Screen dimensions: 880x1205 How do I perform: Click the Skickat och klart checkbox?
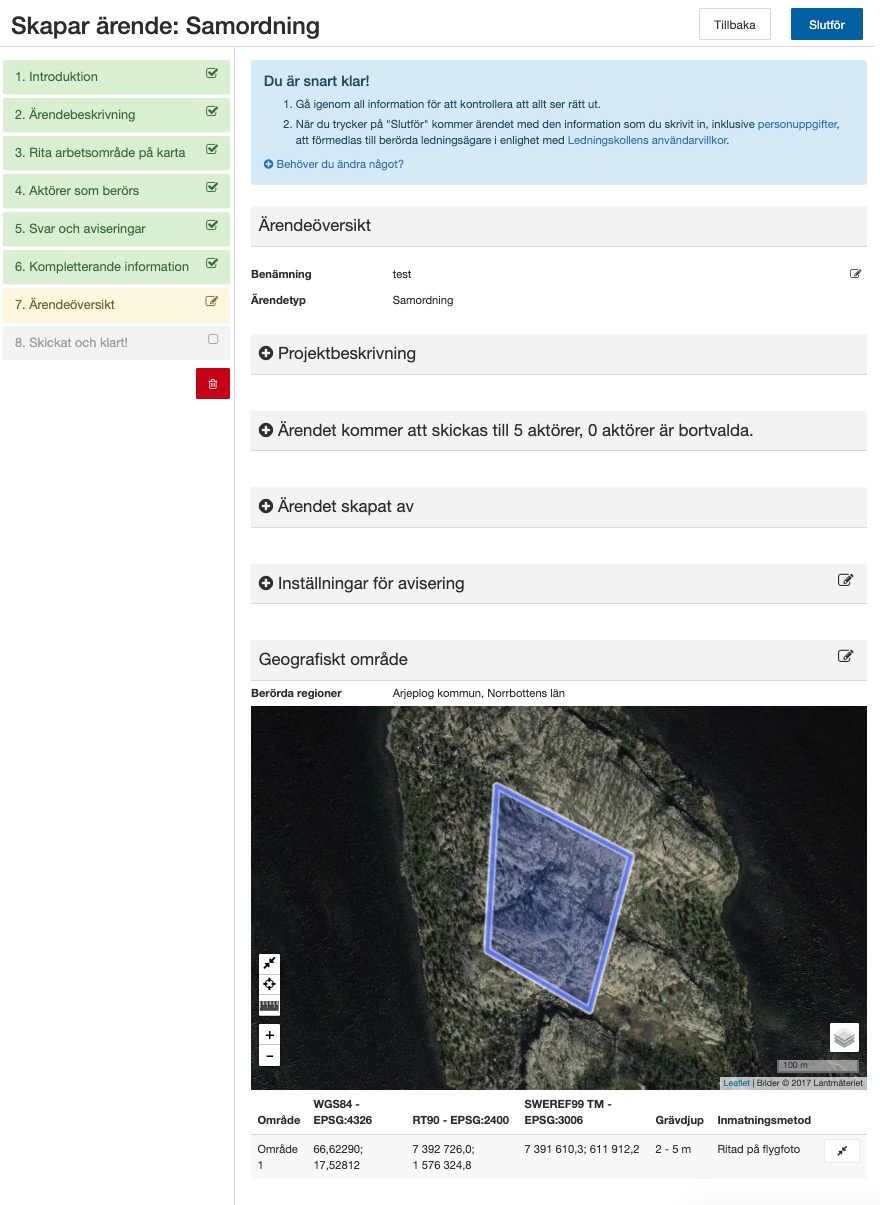212,340
